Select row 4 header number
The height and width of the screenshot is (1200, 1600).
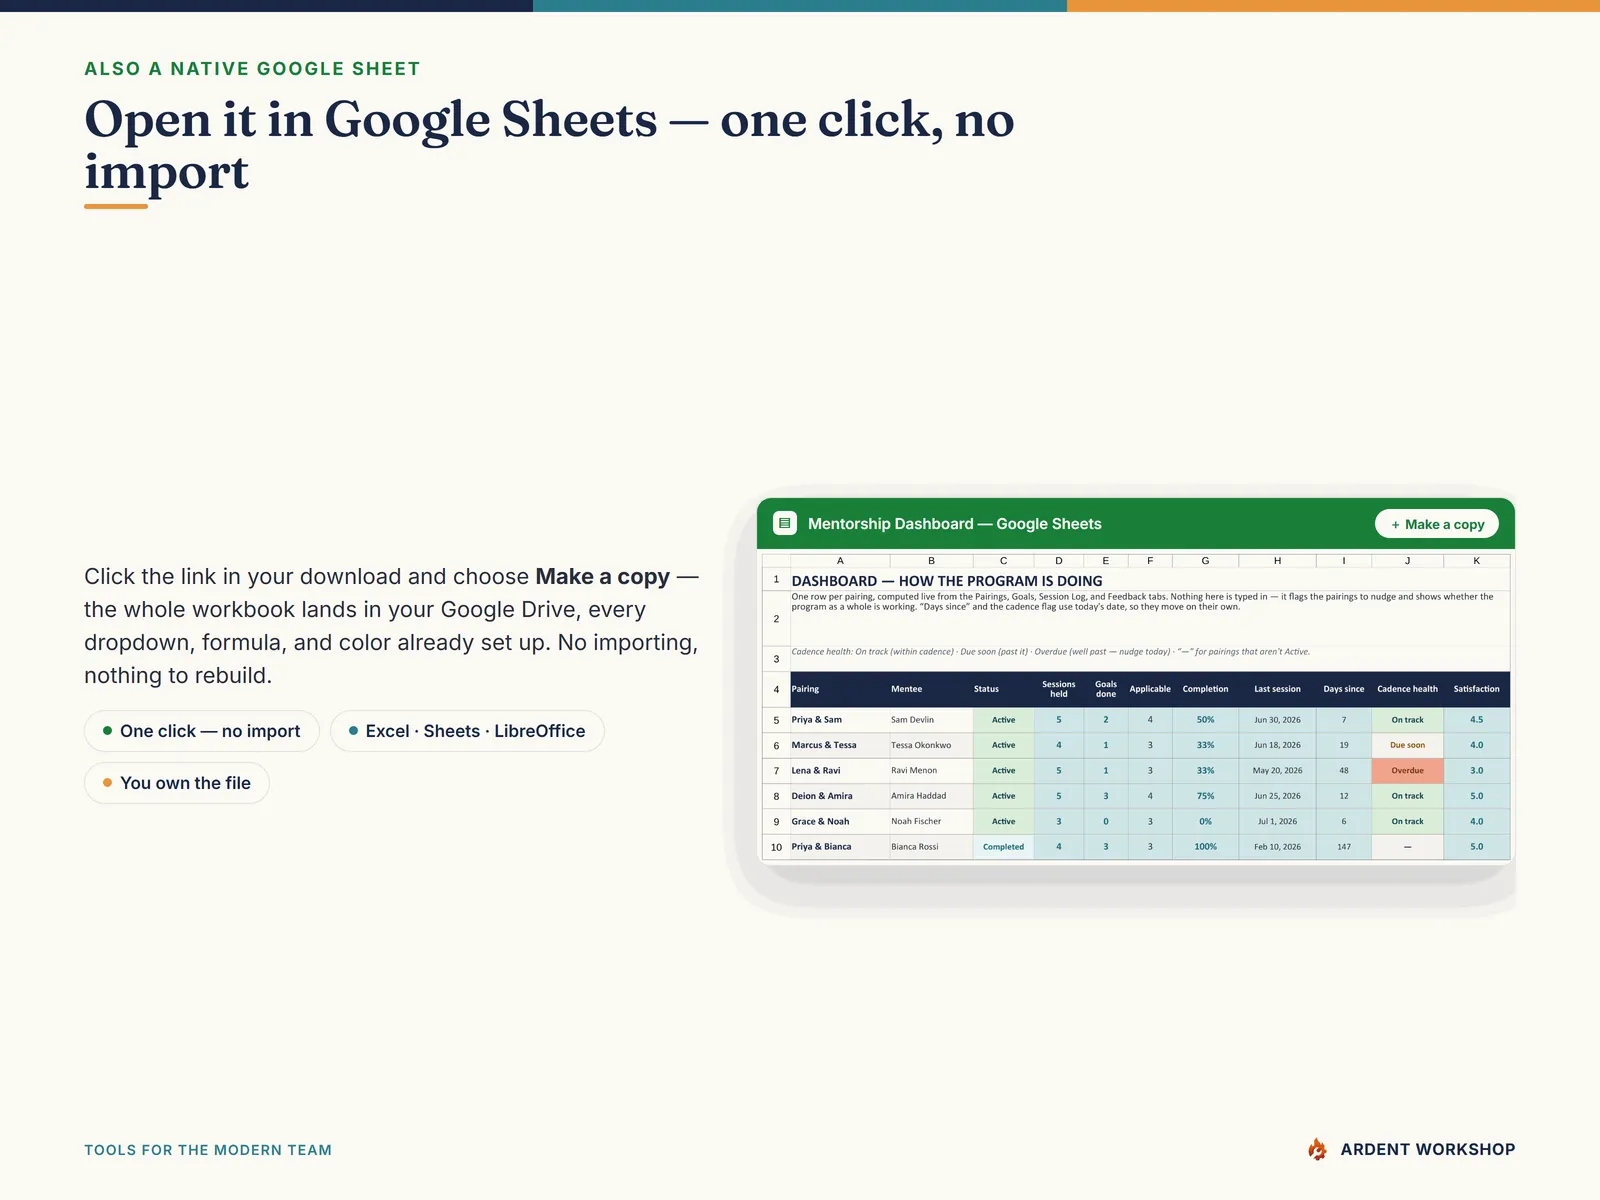click(x=776, y=689)
